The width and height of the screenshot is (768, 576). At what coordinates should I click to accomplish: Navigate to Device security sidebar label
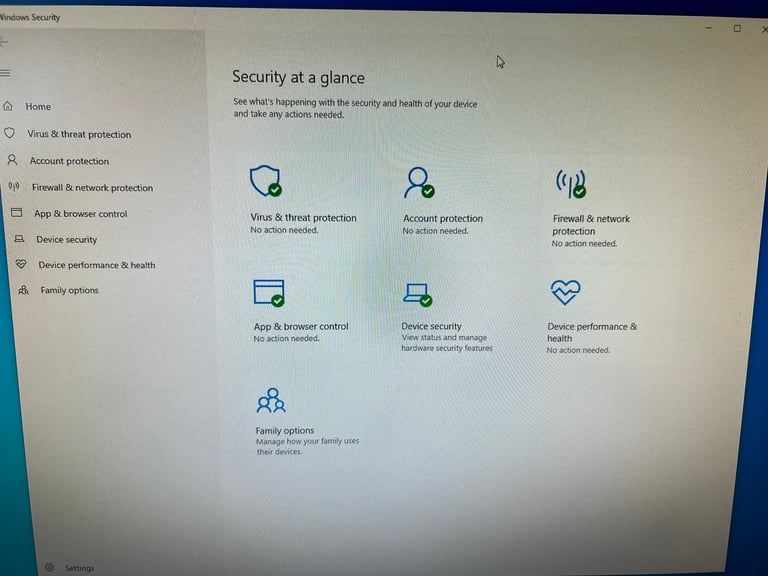pyautogui.click(x=67, y=240)
